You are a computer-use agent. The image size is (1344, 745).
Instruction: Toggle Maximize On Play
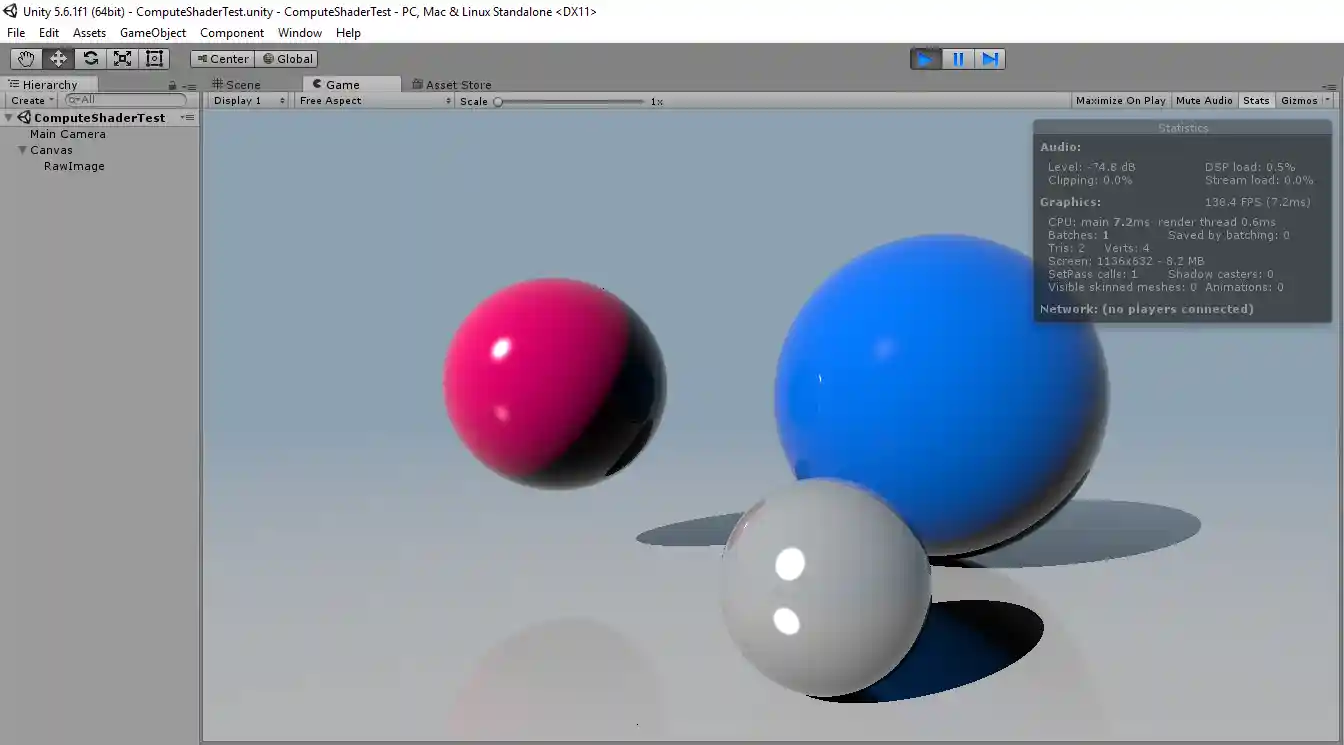[1120, 100]
